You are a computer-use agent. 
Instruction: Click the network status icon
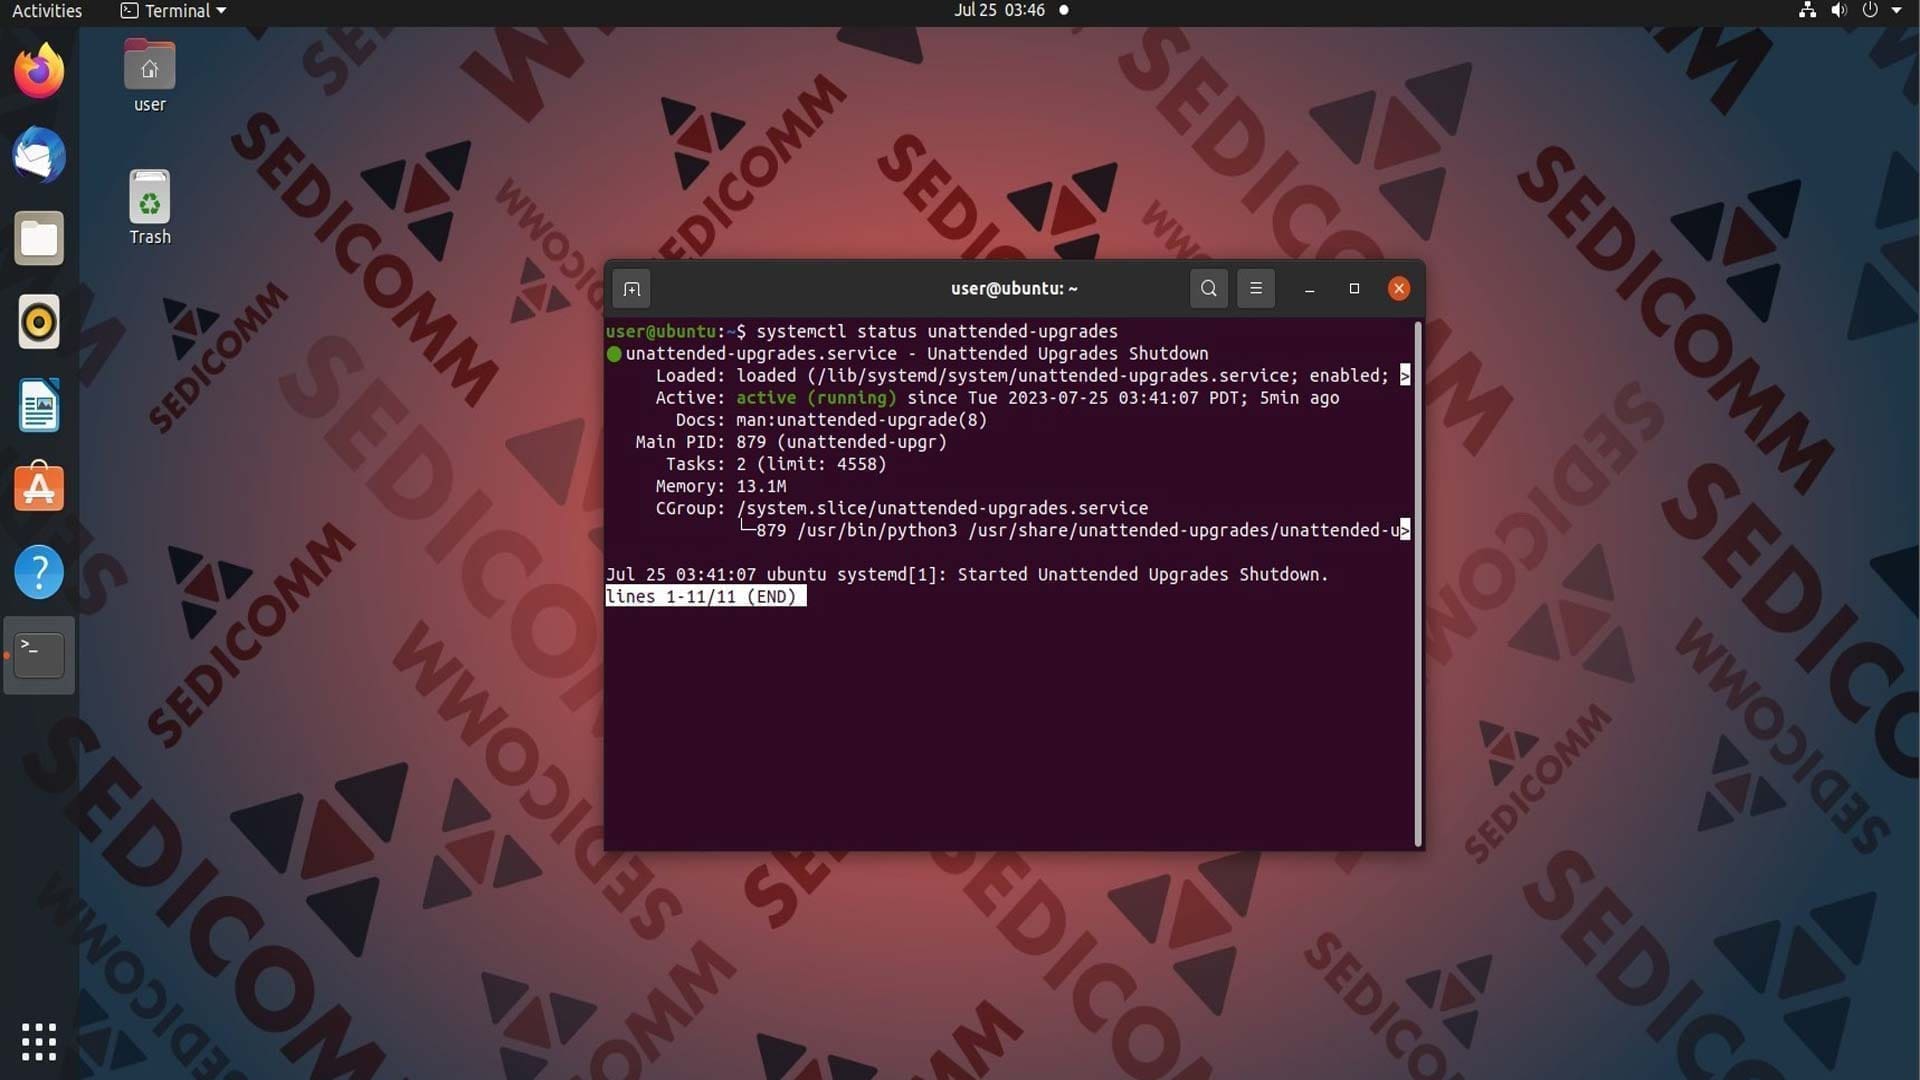tap(1807, 11)
